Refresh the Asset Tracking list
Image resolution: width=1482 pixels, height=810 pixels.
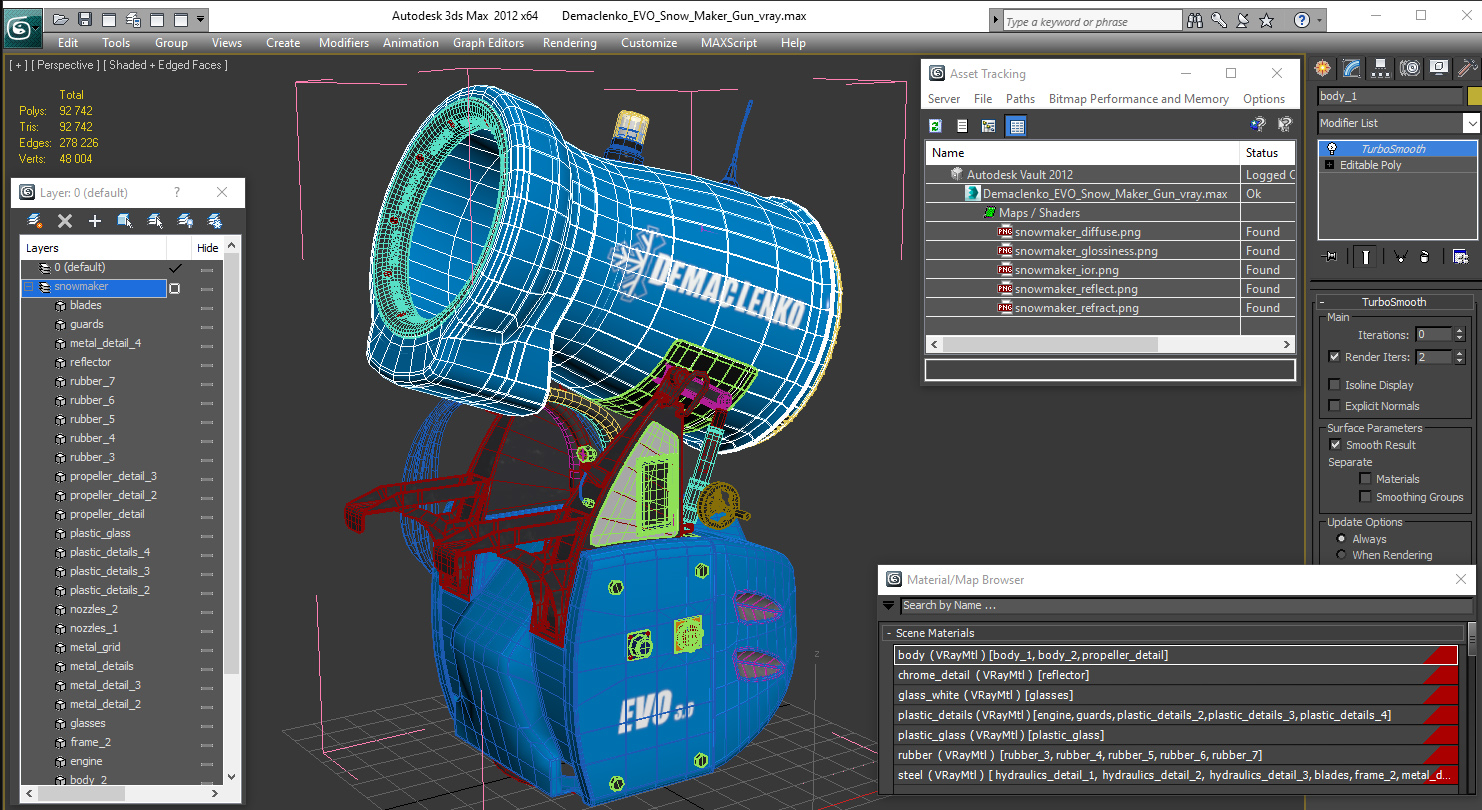point(935,126)
